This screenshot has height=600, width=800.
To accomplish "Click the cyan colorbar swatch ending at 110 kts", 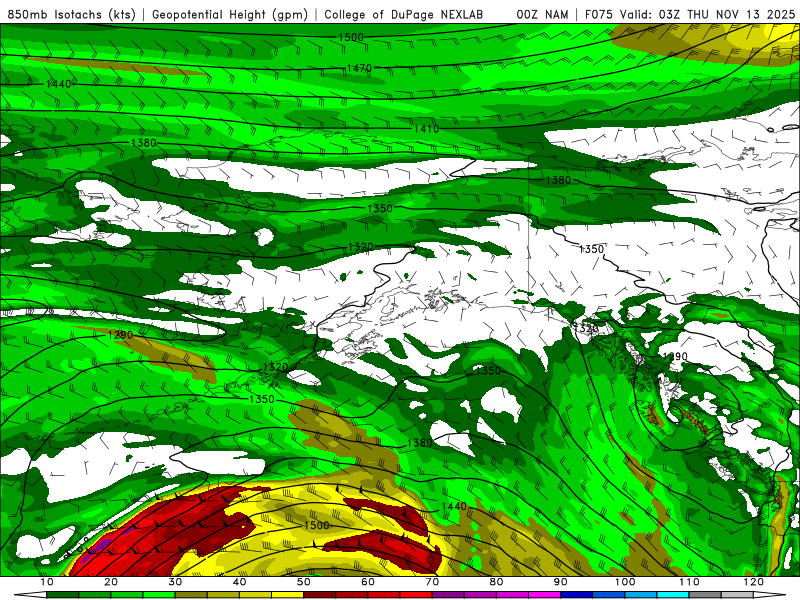I will coord(673,595).
